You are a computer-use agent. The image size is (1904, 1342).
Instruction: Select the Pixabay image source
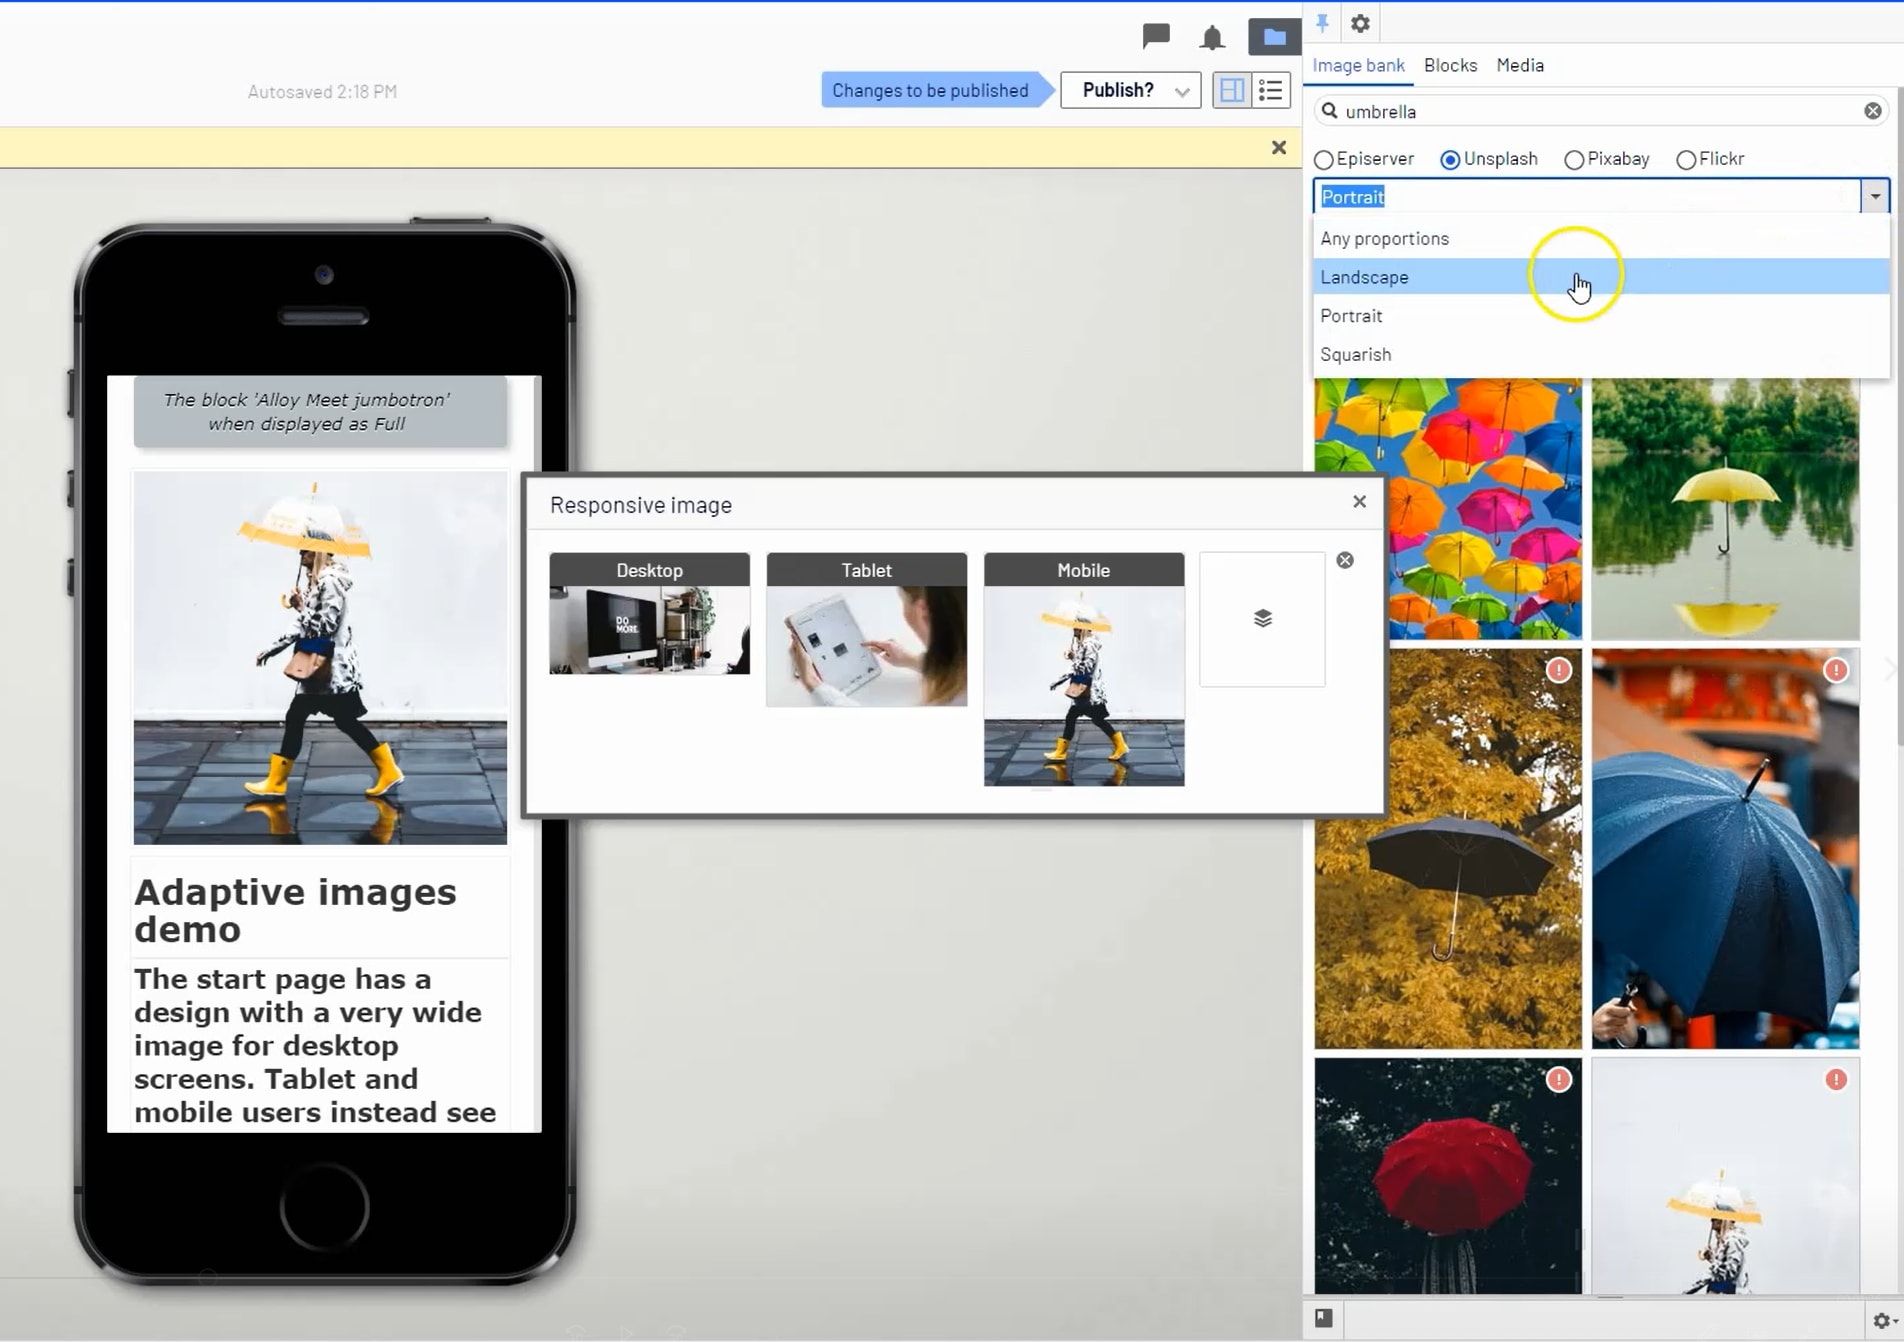point(1576,159)
